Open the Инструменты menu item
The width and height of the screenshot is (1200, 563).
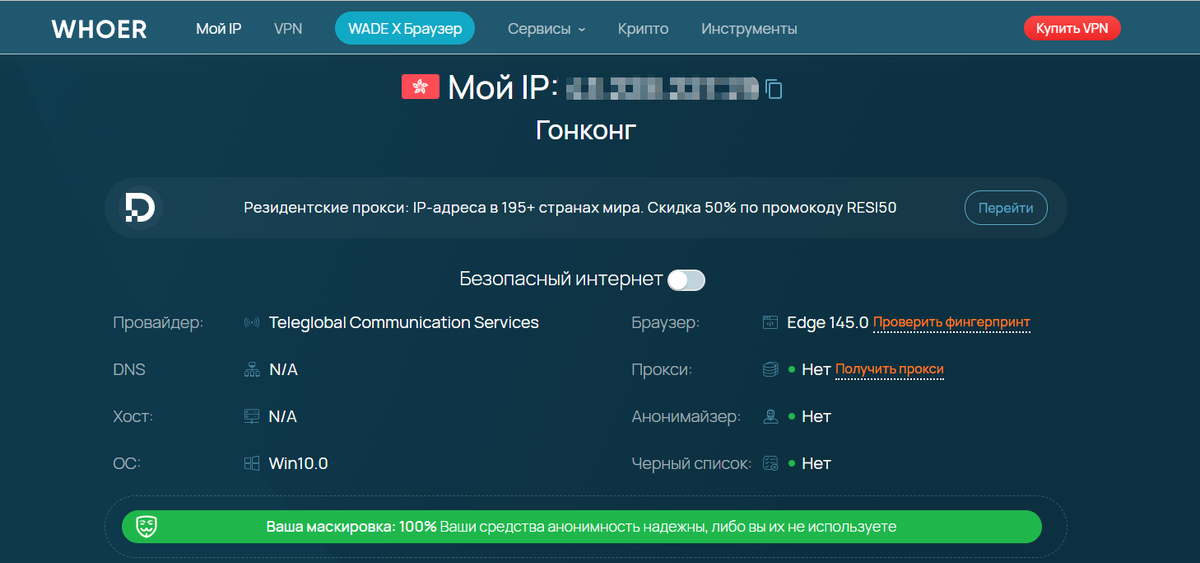(x=749, y=29)
